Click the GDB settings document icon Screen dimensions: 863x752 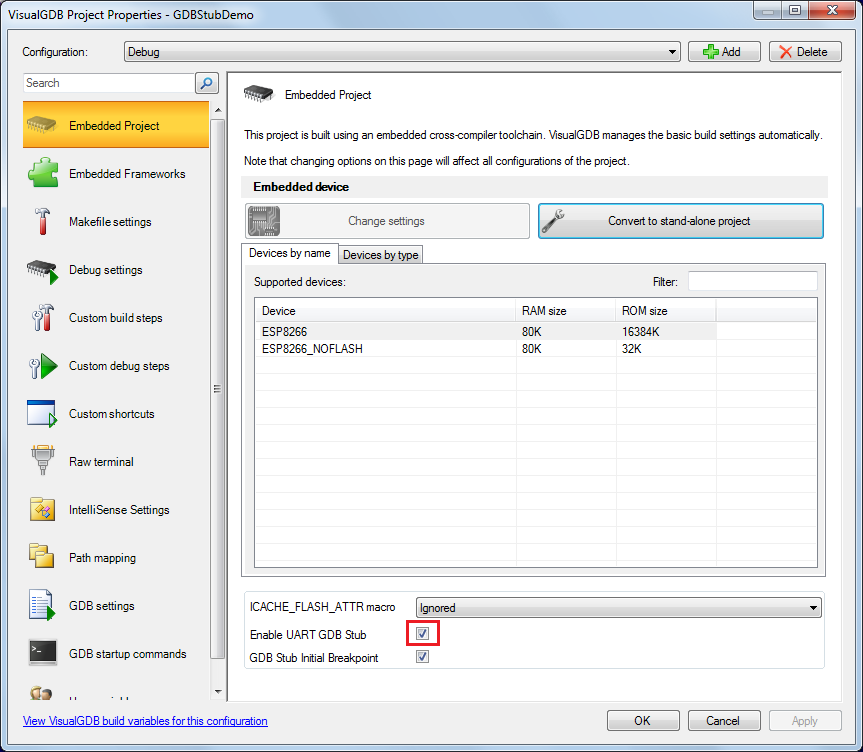pos(42,605)
